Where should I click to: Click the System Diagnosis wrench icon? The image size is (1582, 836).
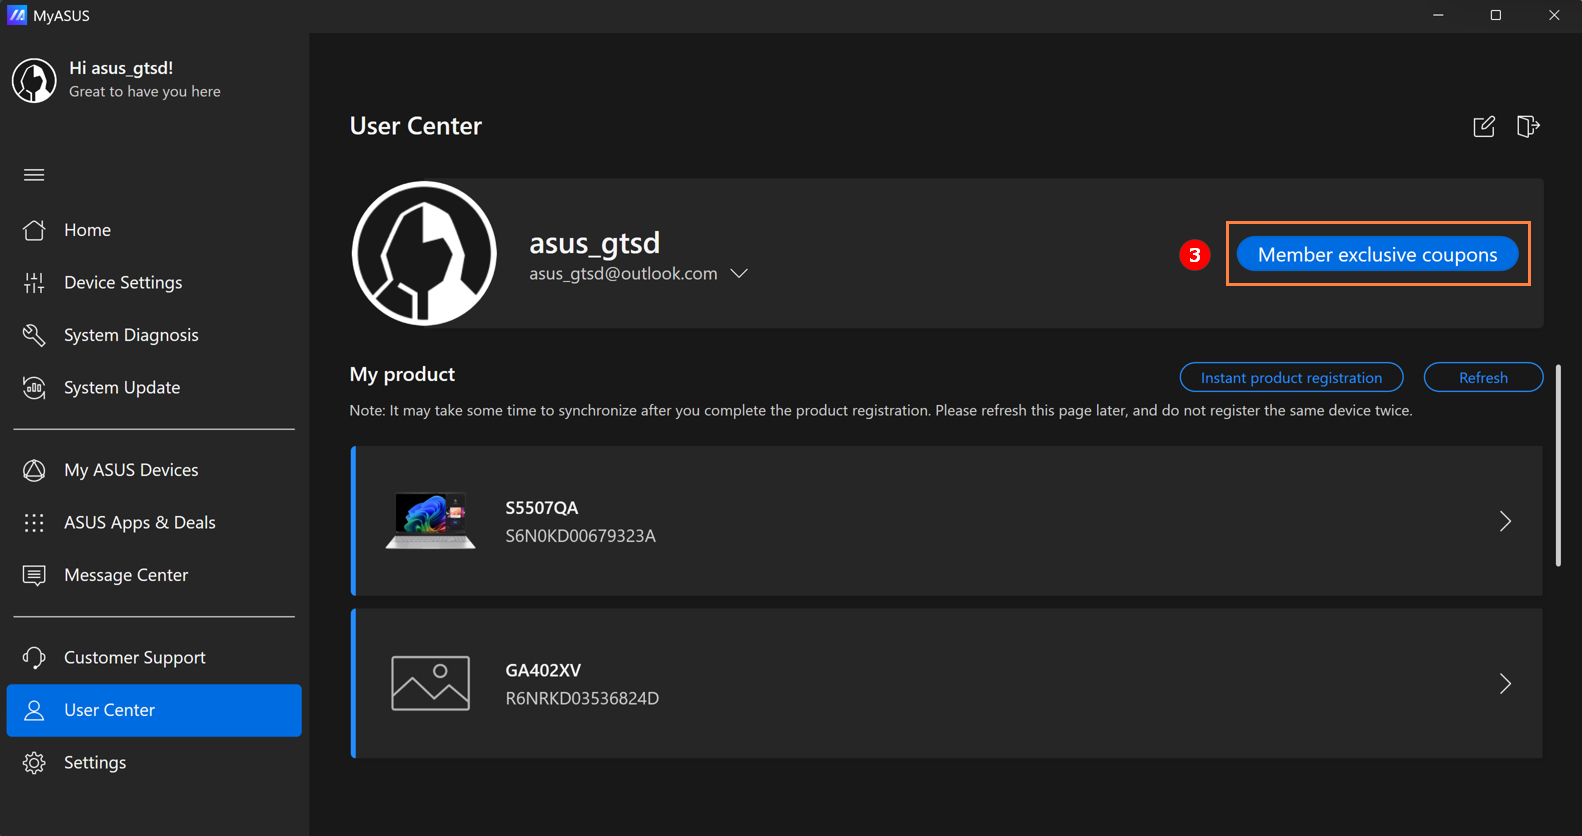coord(34,335)
